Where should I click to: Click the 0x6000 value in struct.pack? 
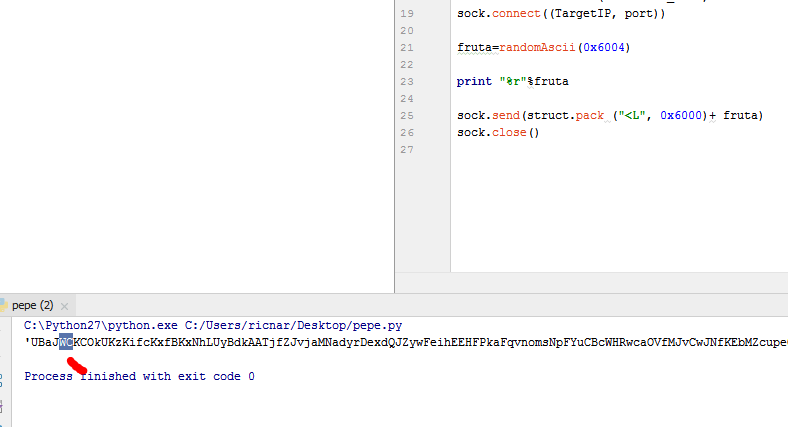[x=681, y=116]
